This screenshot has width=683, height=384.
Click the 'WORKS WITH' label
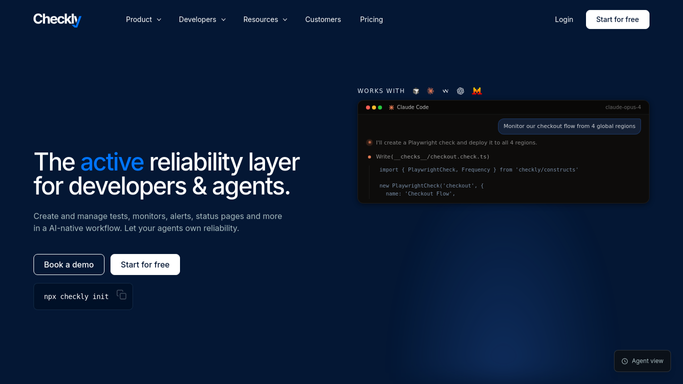381,91
